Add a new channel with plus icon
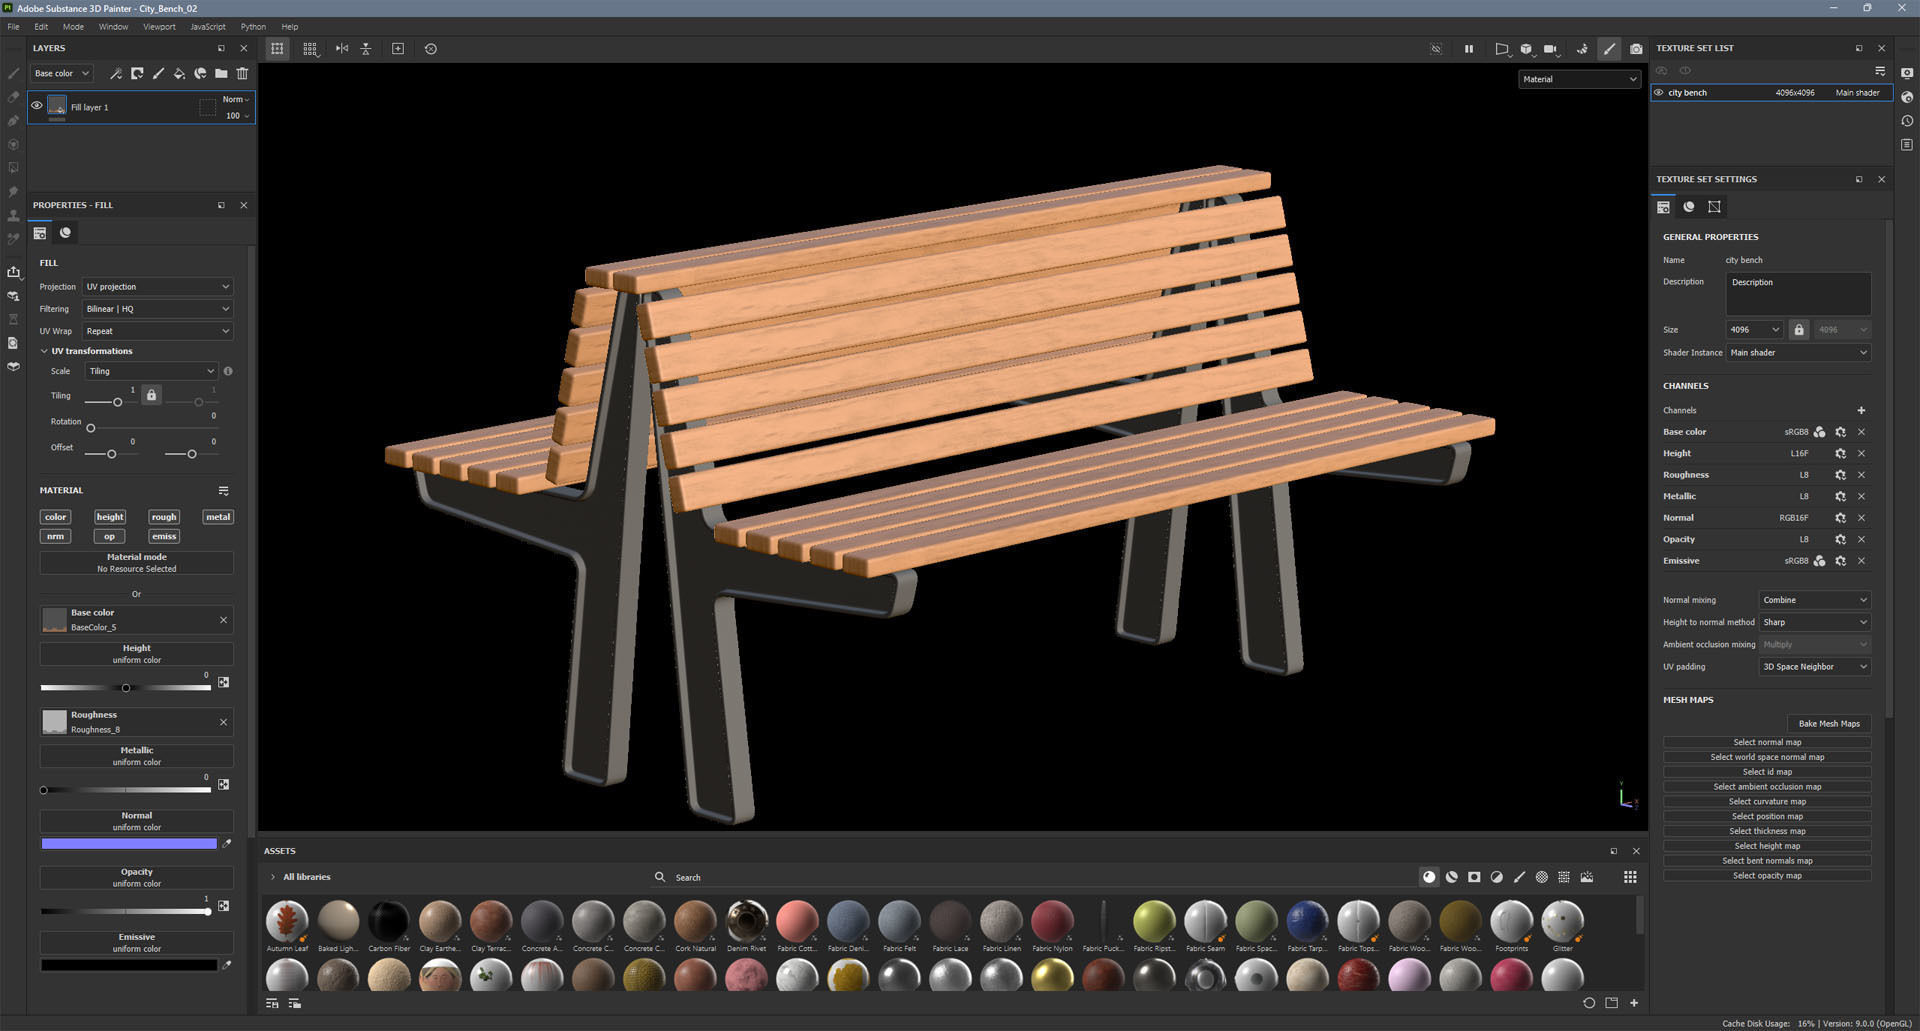Screen dimensions: 1920x1031 [1861, 410]
